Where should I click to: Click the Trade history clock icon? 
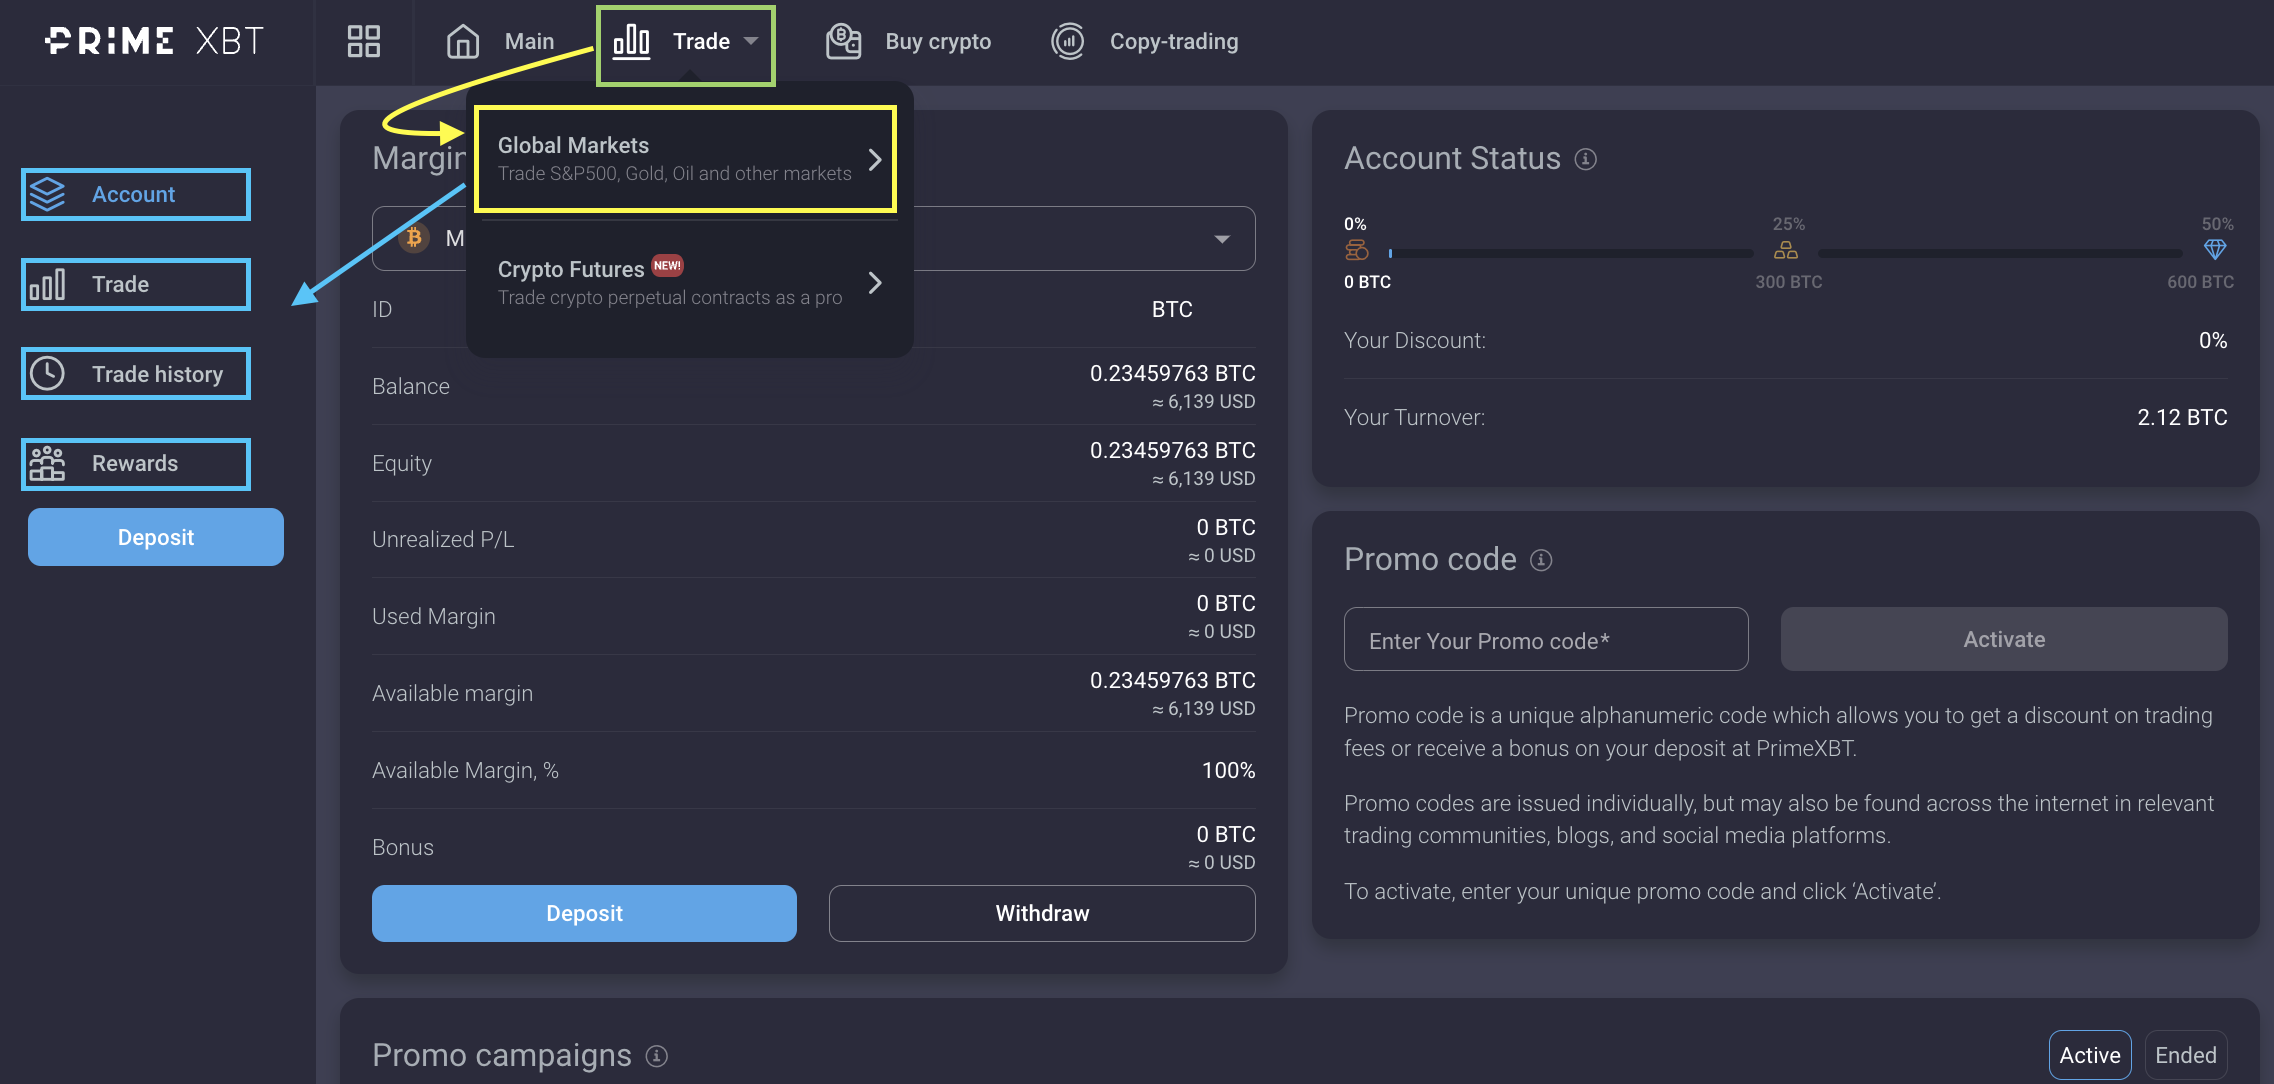click(47, 374)
